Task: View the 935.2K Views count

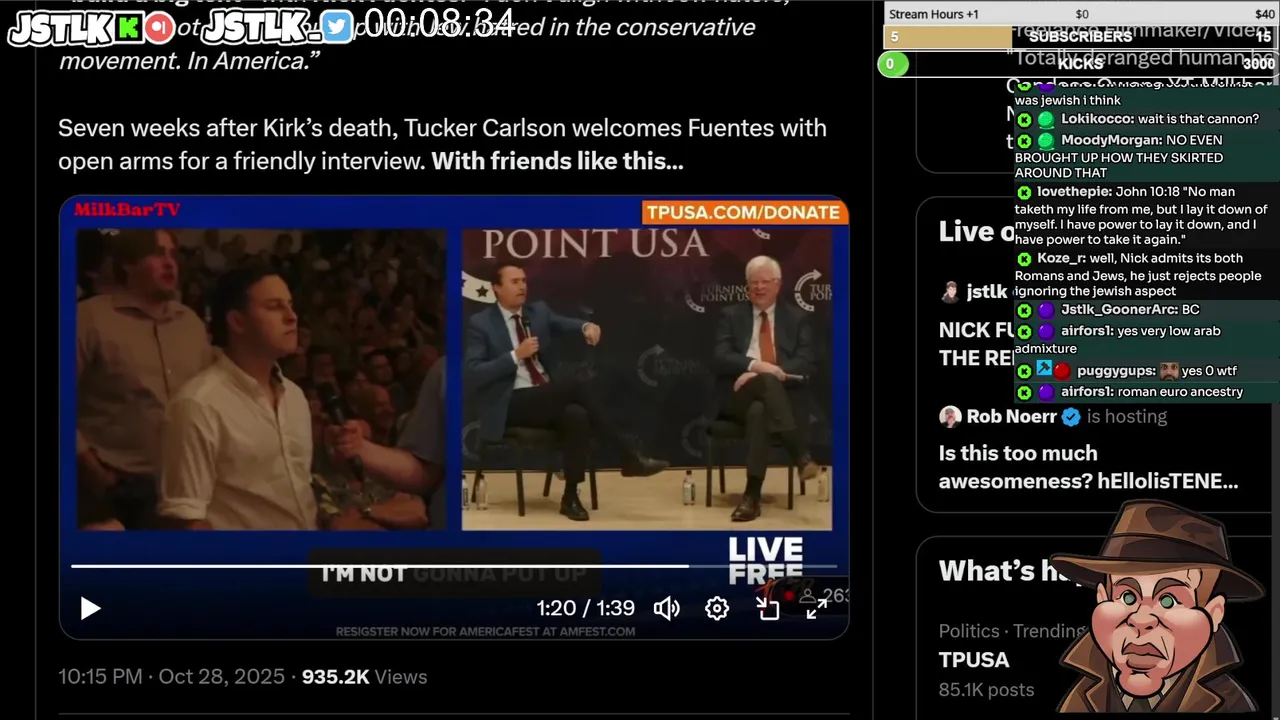Action: click(364, 677)
